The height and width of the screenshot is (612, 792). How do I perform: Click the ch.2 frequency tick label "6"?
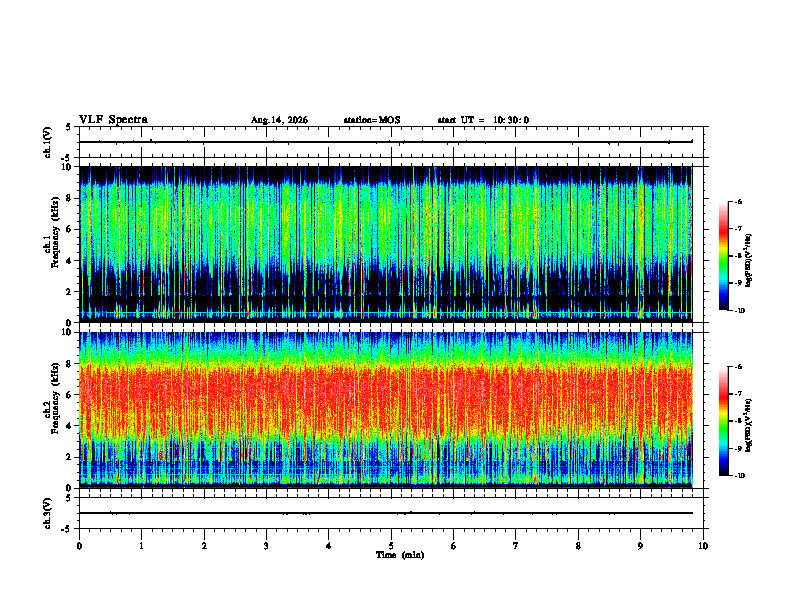tap(70, 395)
